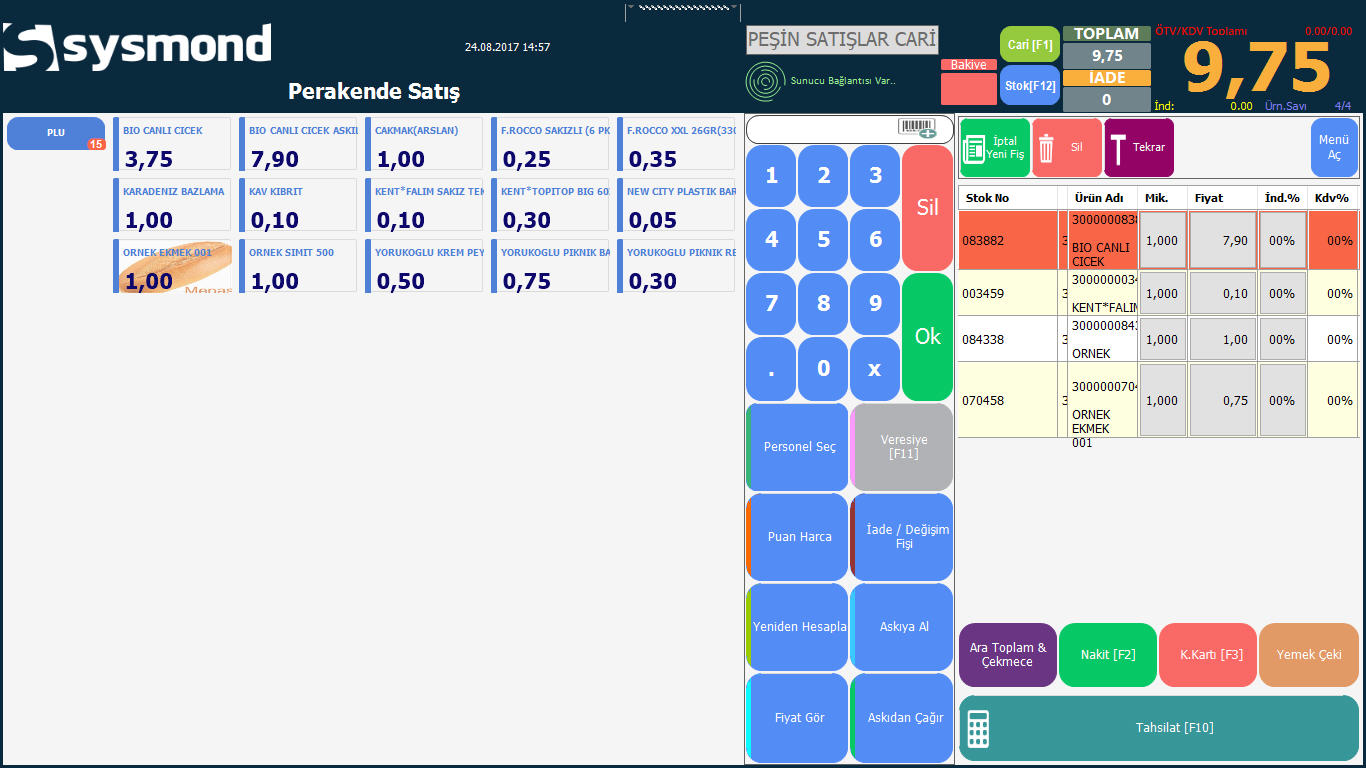This screenshot has width=1366, height=768.
Task: Add YORUKOGLU PIKNIK 0,30 product tile
Action: pyautogui.click(x=676, y=266)
